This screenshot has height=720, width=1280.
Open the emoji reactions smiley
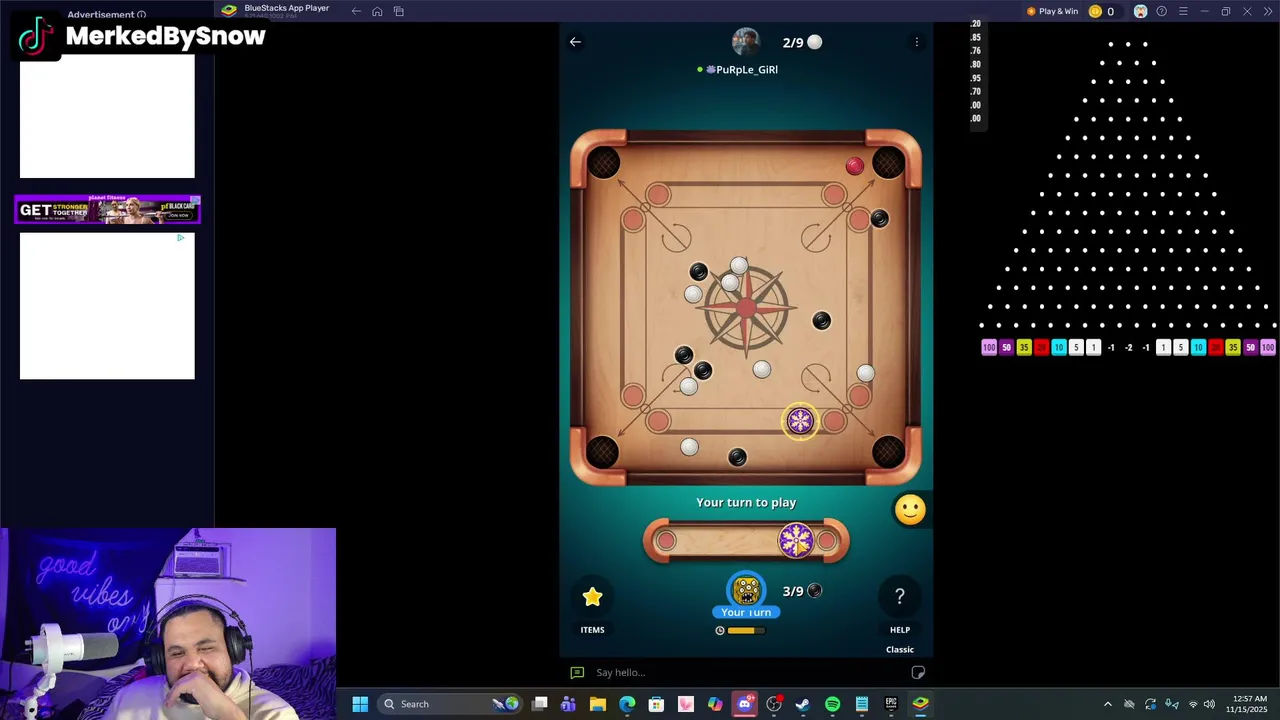point(910,510)
